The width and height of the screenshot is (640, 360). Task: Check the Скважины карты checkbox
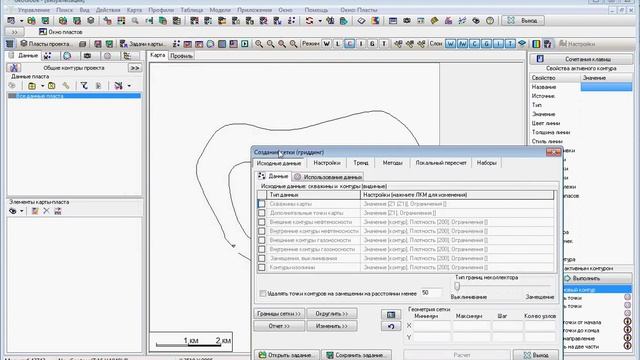pos(262,204)
